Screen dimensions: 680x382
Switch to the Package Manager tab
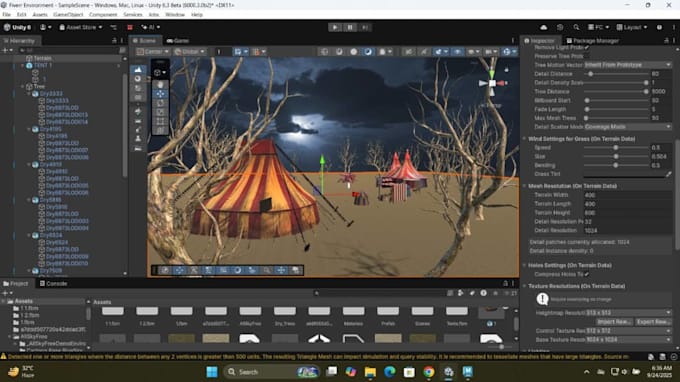[592, 40]
